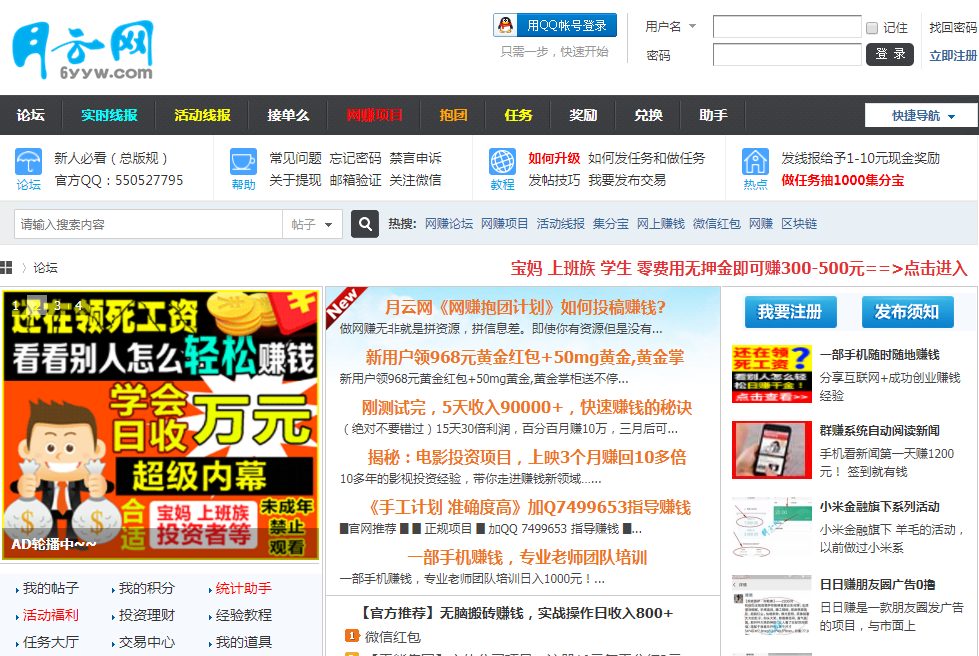The height and width of the screenshot is (656, 979).
Task: Expand the 用户名 login type dropdown
Action: pos(692,27)
